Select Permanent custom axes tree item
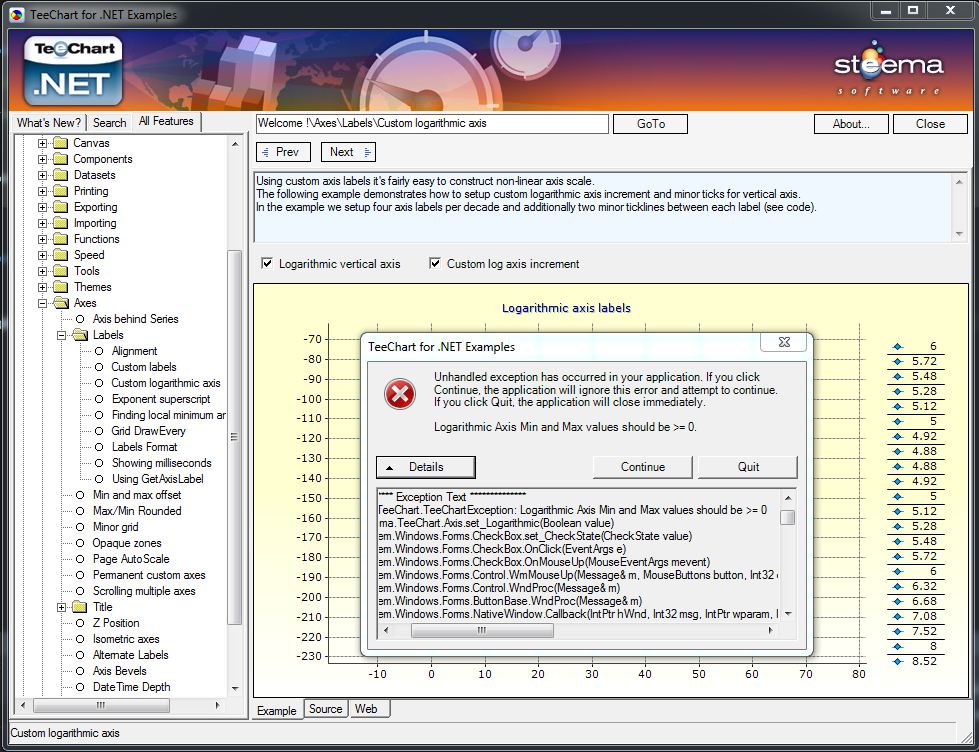The image size is (979, 752). pyautogui.click(x=149, y=575)
